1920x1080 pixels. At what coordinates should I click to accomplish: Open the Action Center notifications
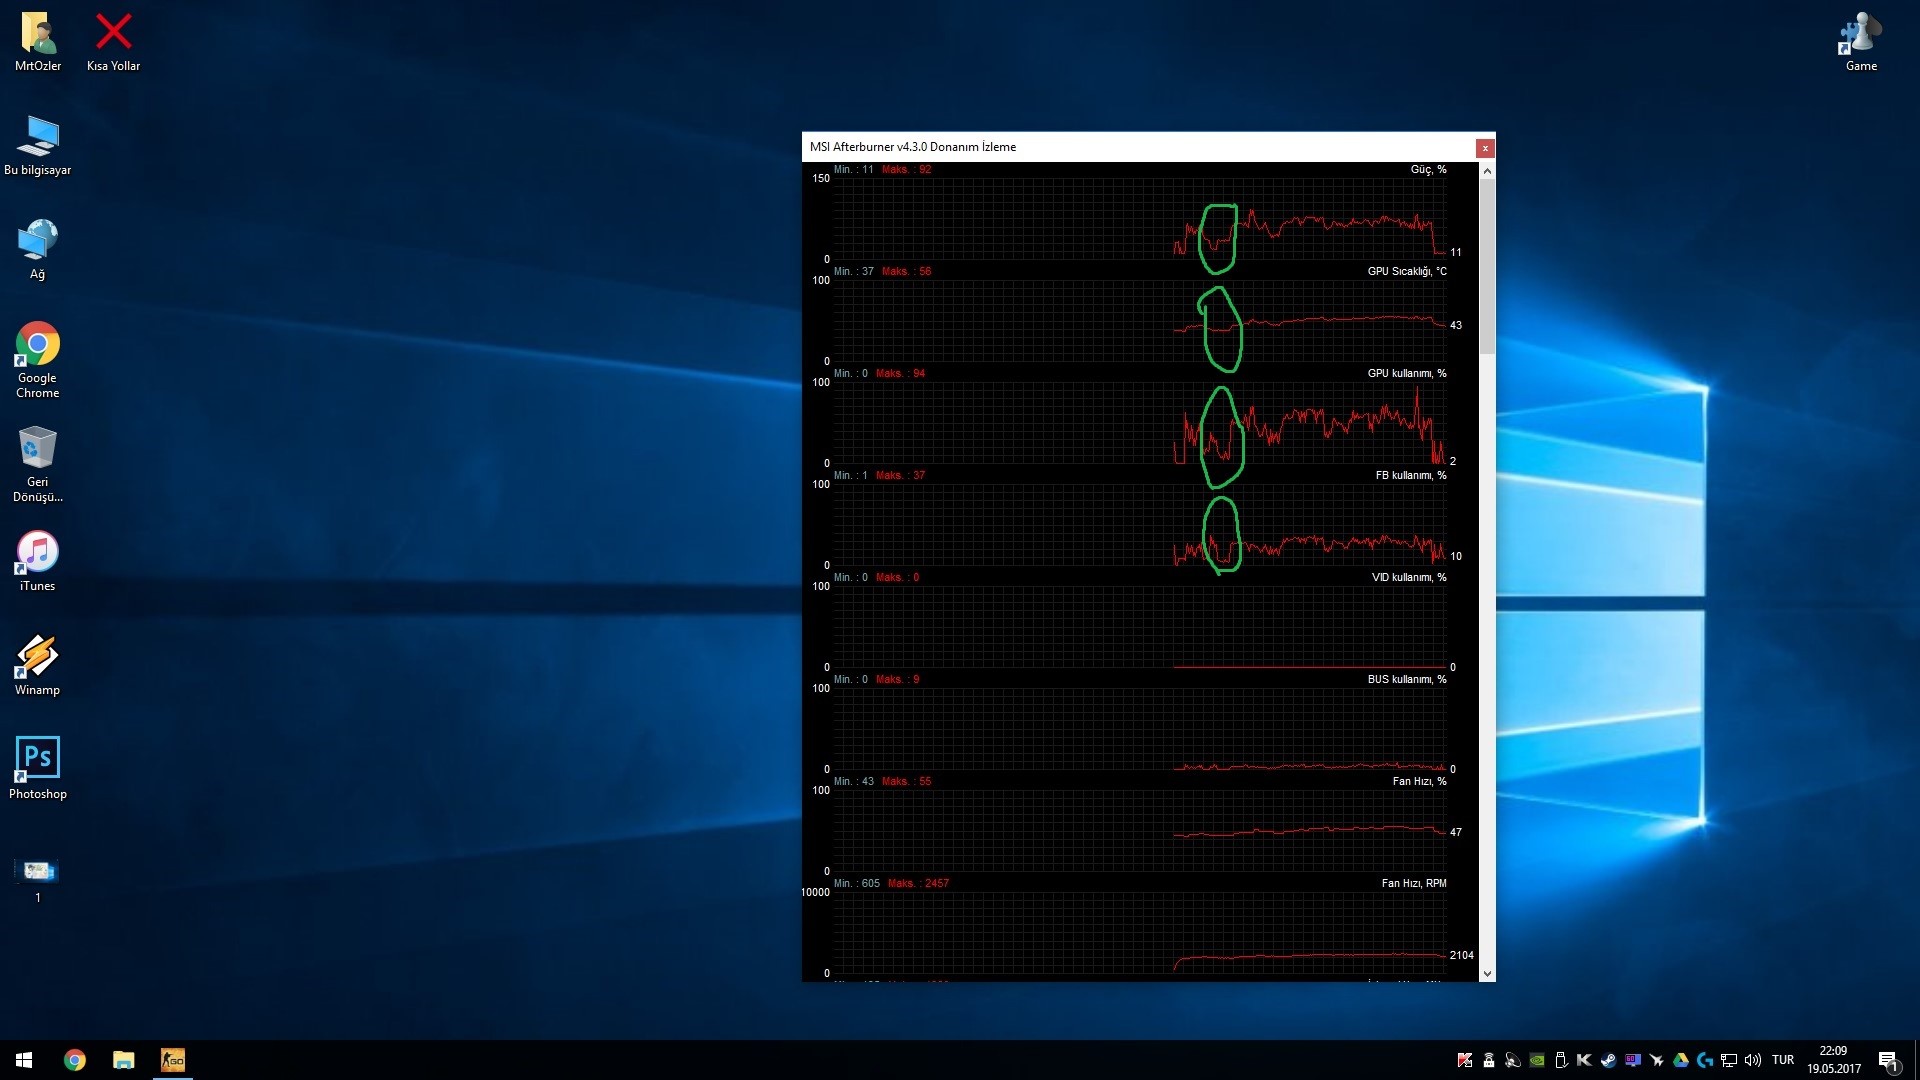pyautogui.click(x=1888, y=1060)
